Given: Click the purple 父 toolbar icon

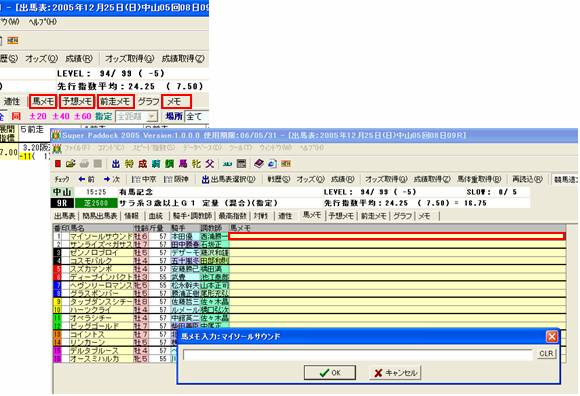Looking at the screenshot, I should click(x=210, y=163).
